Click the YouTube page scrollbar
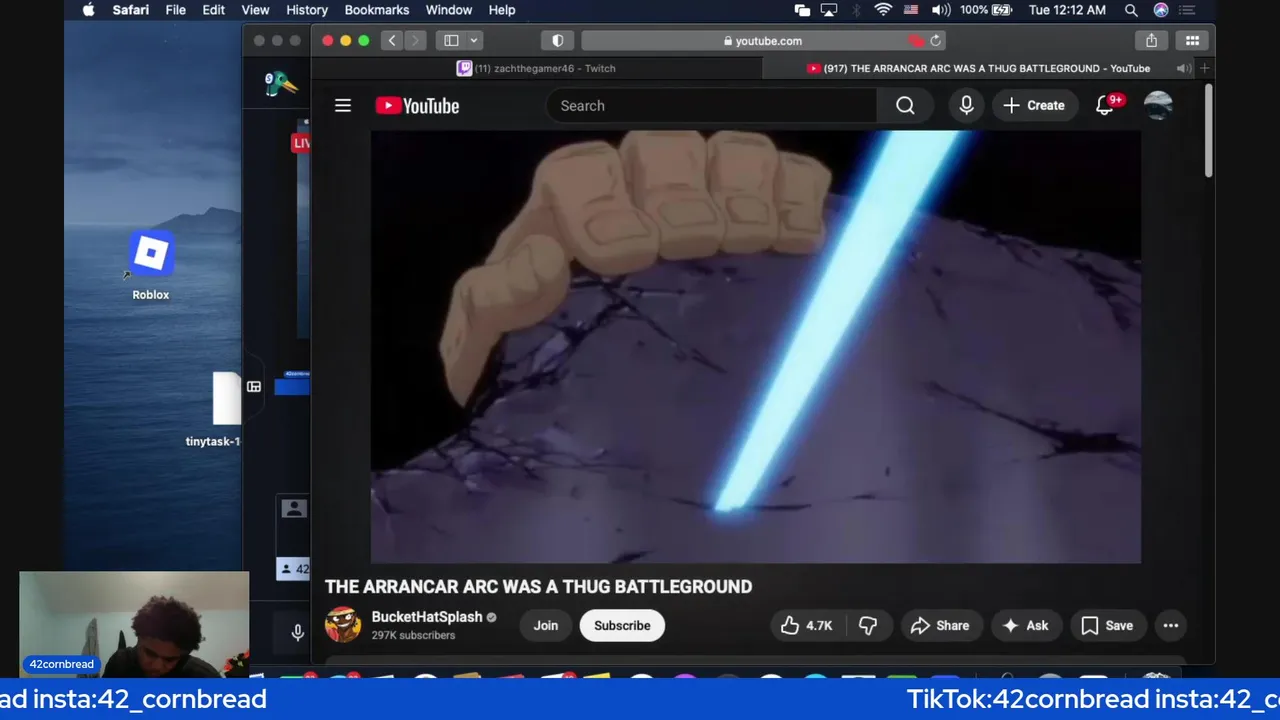The image size is (1280, 720). coord(1209,132)
